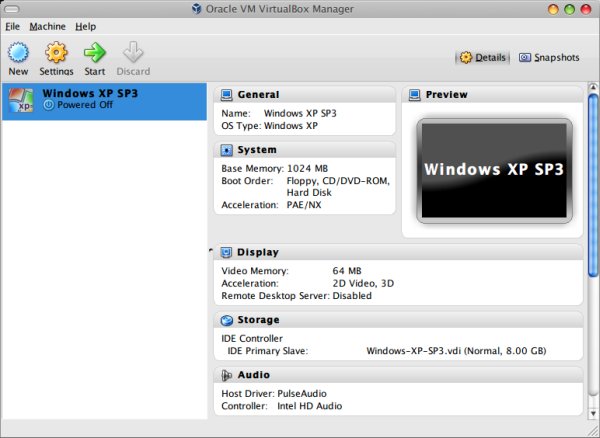Open the Machine menu
This screenshot has height=438, width=600.
(x=47, y=26)
